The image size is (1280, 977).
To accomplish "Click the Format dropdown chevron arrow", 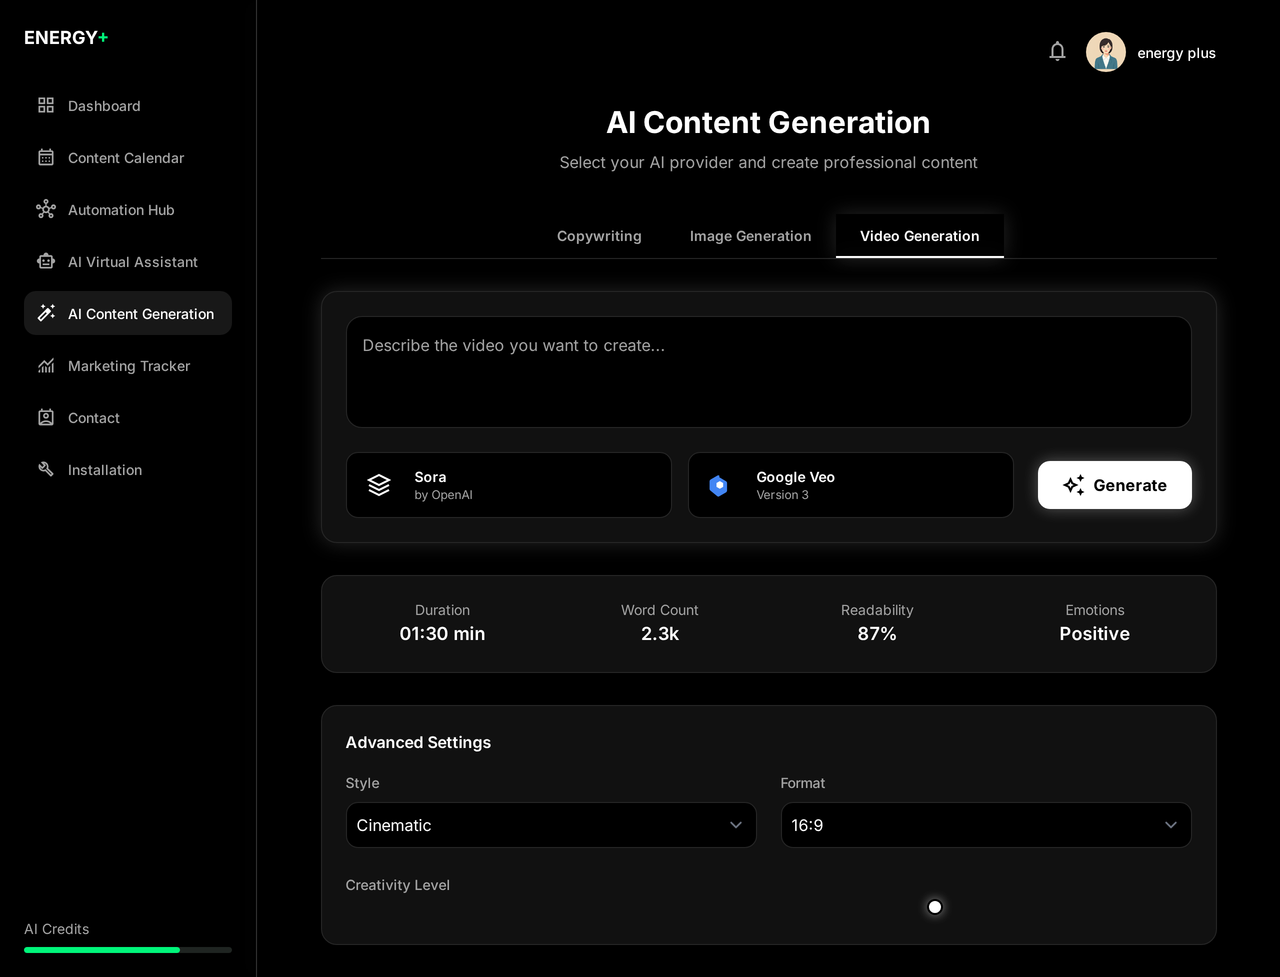I will point(1170,825).
